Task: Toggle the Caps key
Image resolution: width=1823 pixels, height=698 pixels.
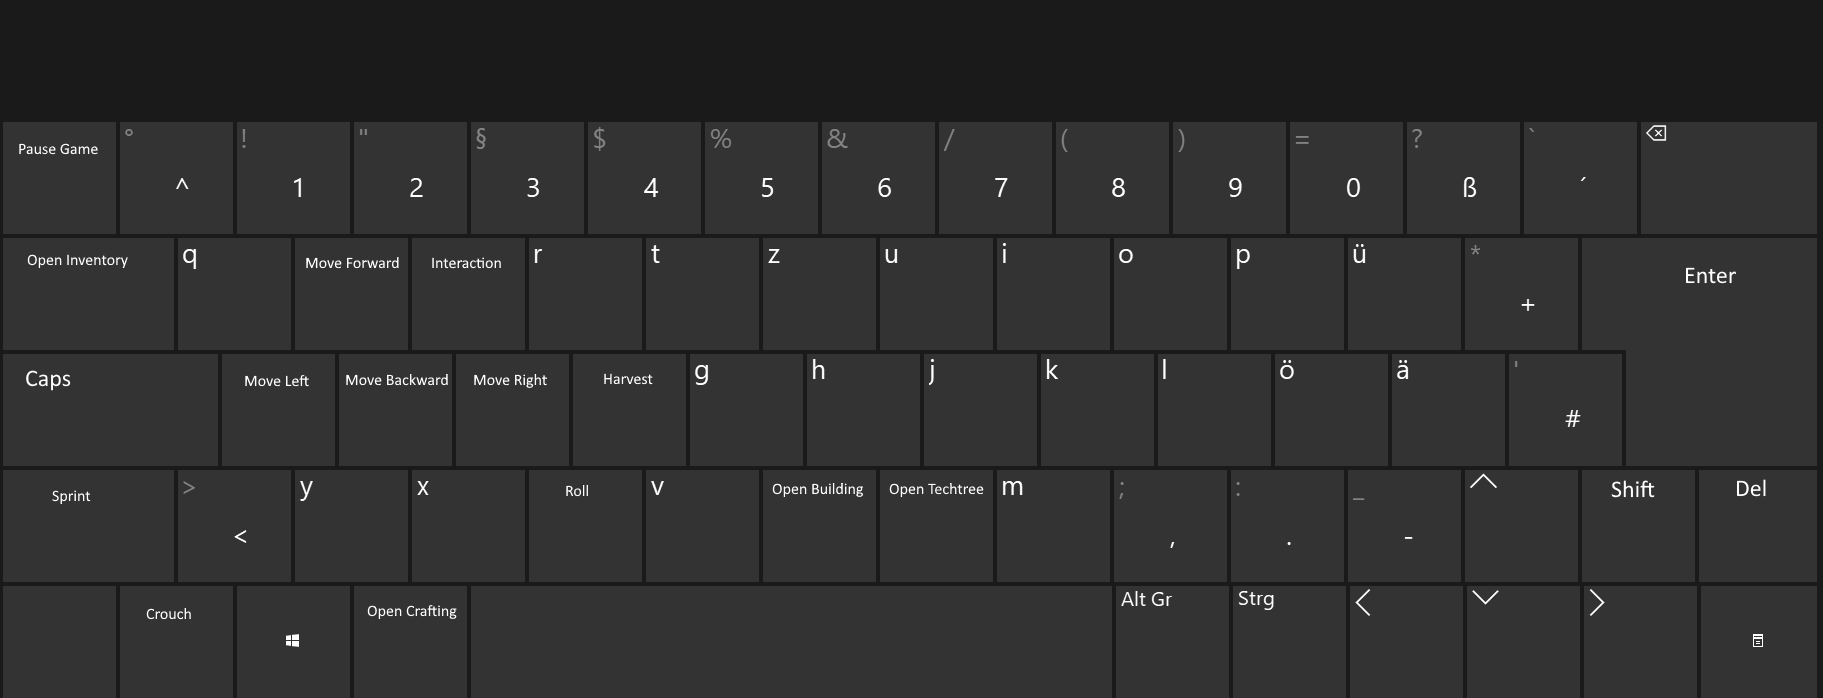Action: pyautogui.click(x=110, y=409)
